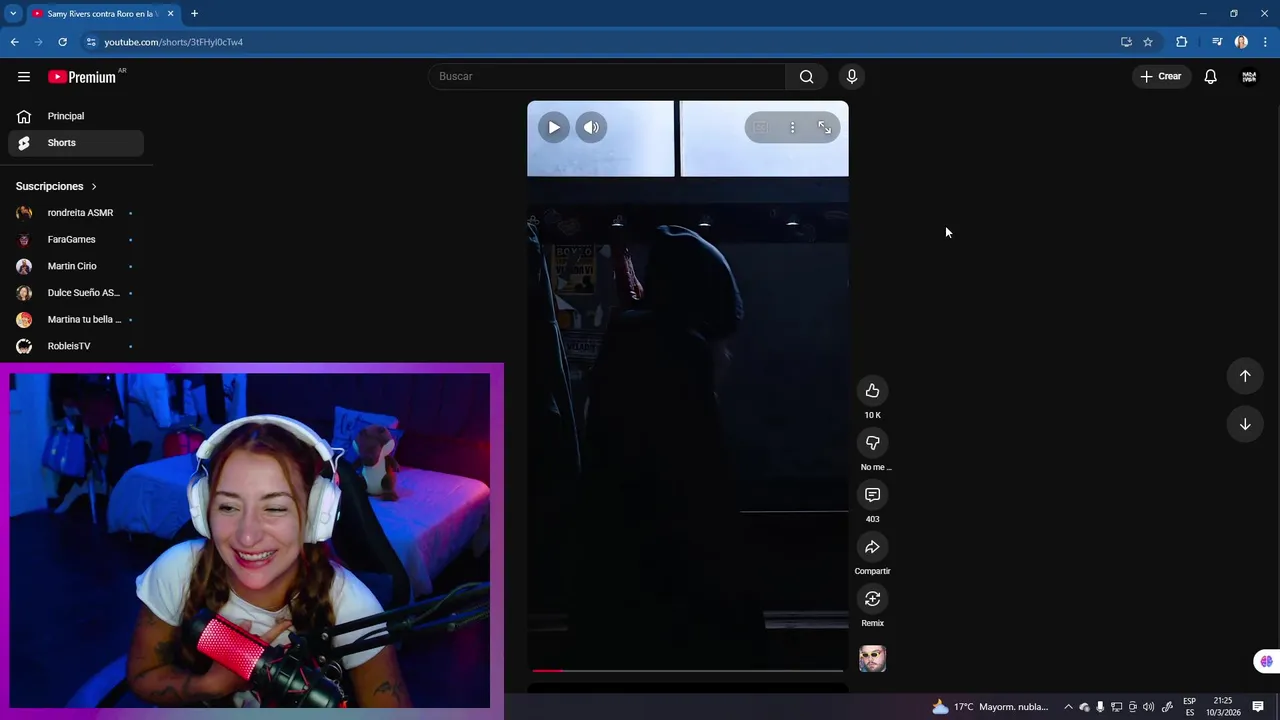Image resolution: width=1280 pixels, height=720 pixels.
Task: Open the tab search dropdown arrow
Action: [x=13, y=14]
